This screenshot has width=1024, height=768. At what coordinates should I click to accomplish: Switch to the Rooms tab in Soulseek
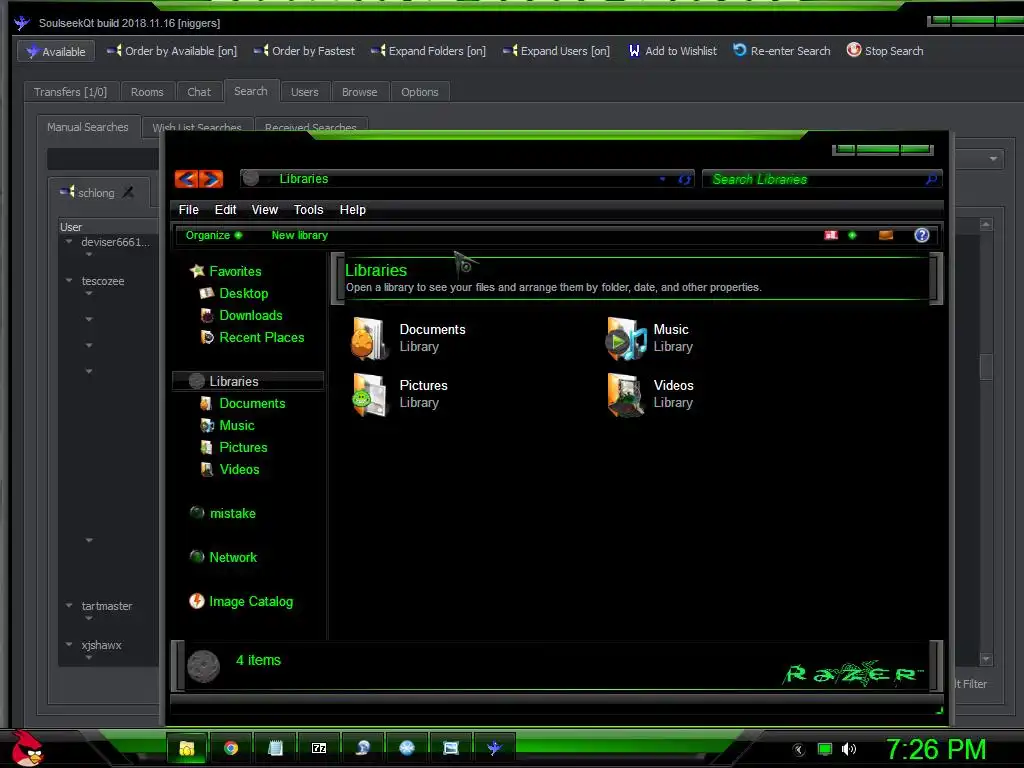(147, 91)
